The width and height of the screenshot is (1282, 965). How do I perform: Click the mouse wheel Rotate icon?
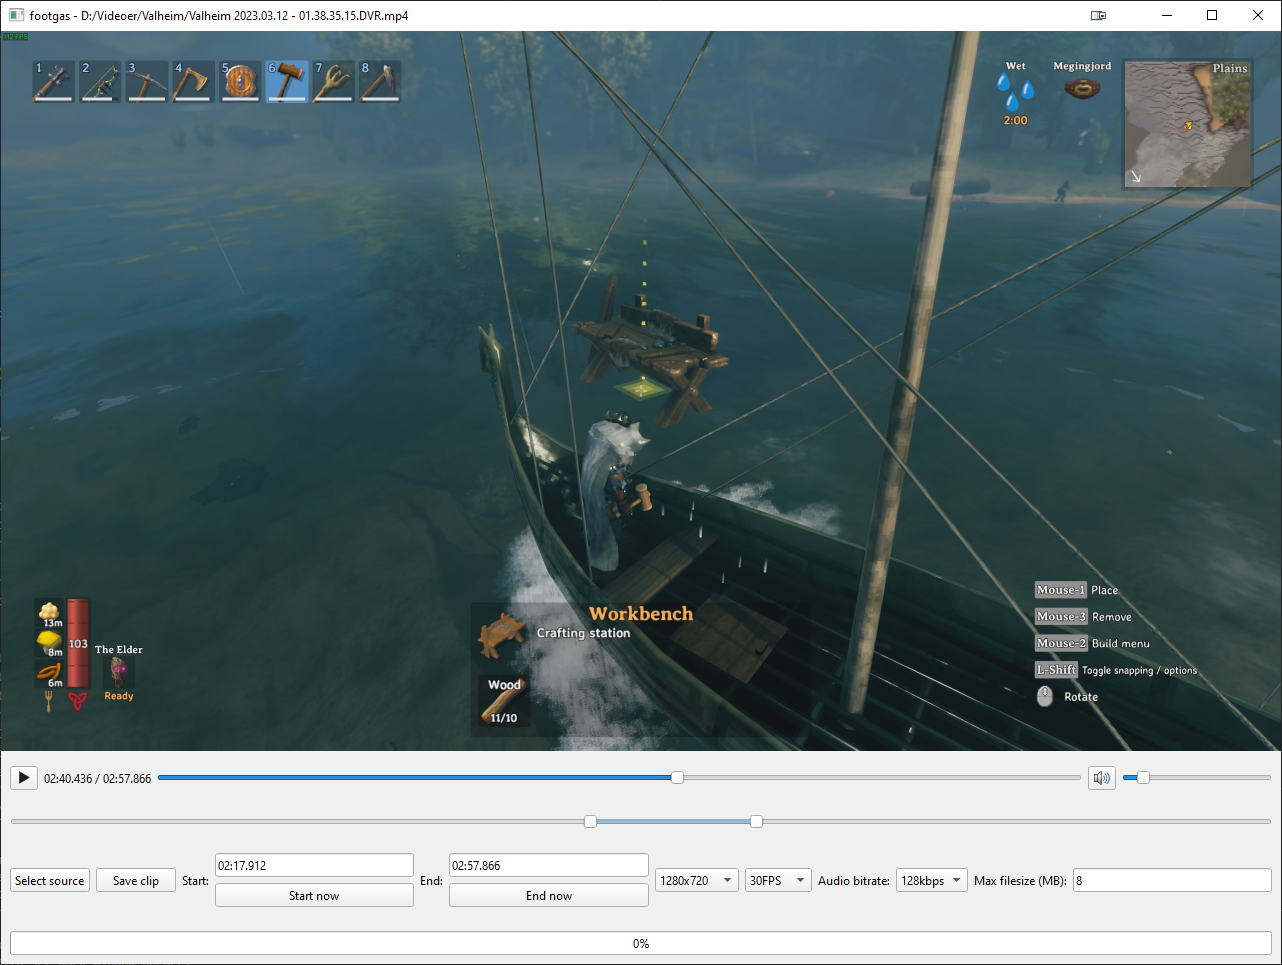click(x=1045, y=697)
